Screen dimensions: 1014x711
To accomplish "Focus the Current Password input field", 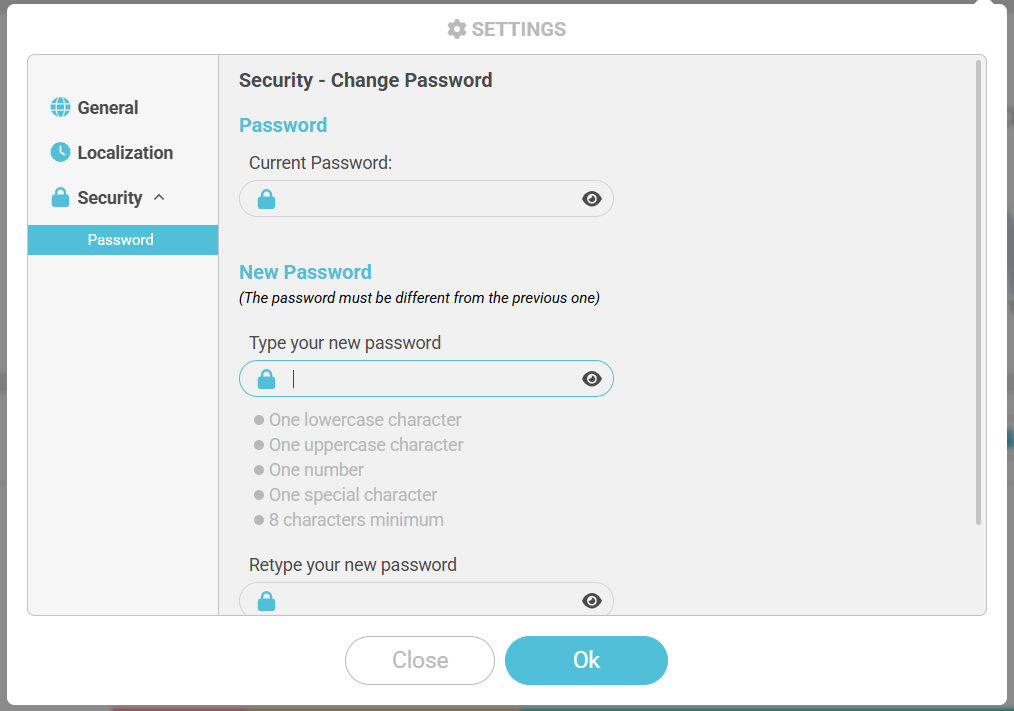I will 426,199.
